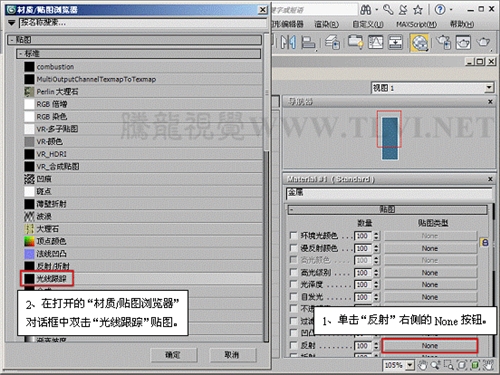Image resolution: width=500 pixels, height=375 pixels.
Task: Select the 法线凹凸 map entry
Action: pos(143,254)
